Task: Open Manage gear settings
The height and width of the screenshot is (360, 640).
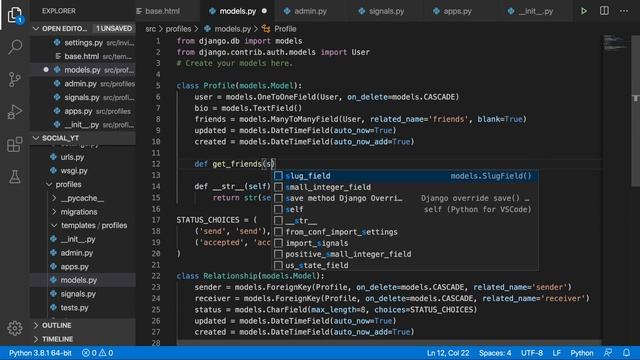Action: tap(15, 328)
